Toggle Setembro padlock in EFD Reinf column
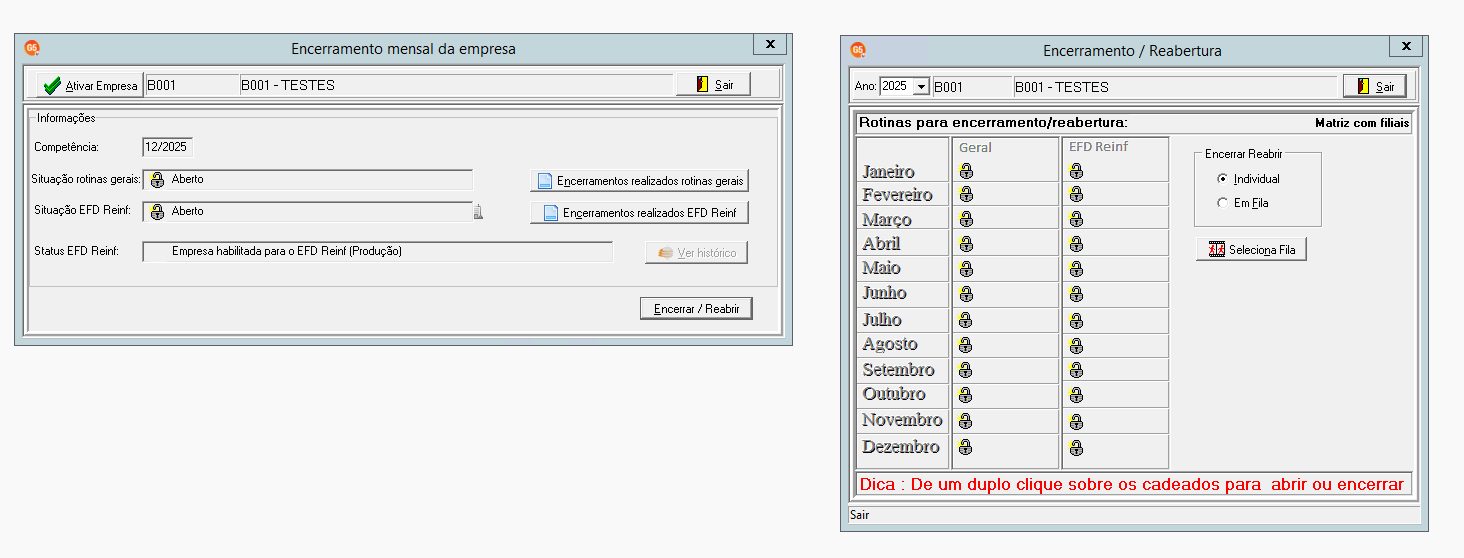The width and height of the screenshot is (1464, 558). [x=1076, y=370]
